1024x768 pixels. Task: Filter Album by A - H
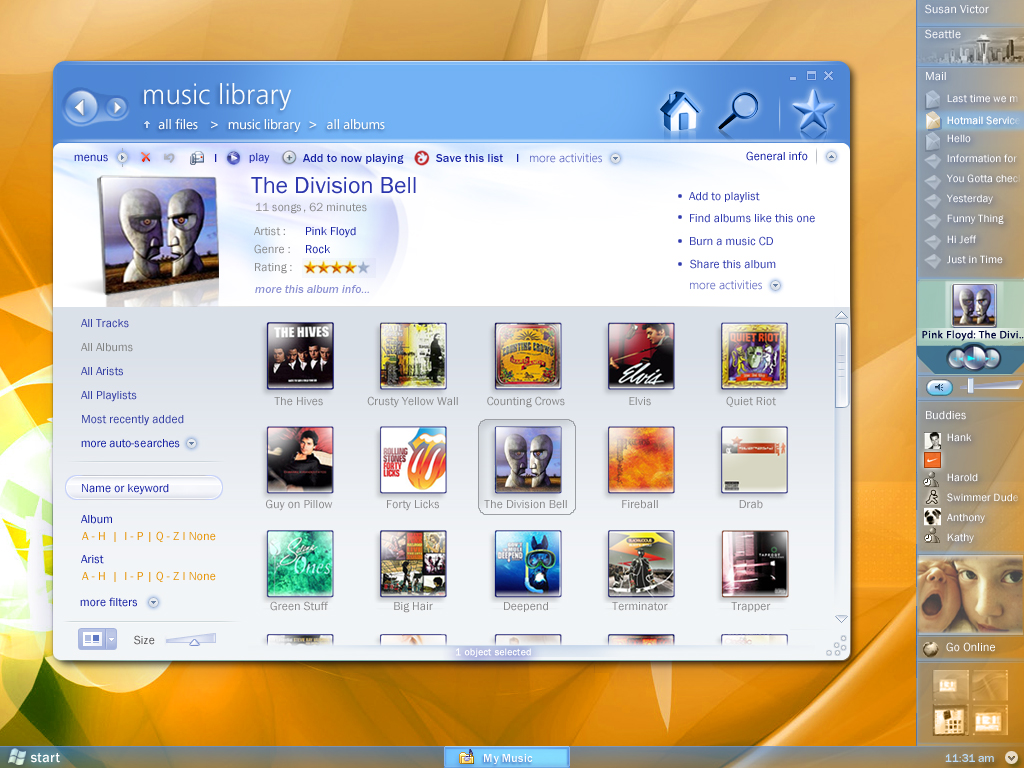93,536
